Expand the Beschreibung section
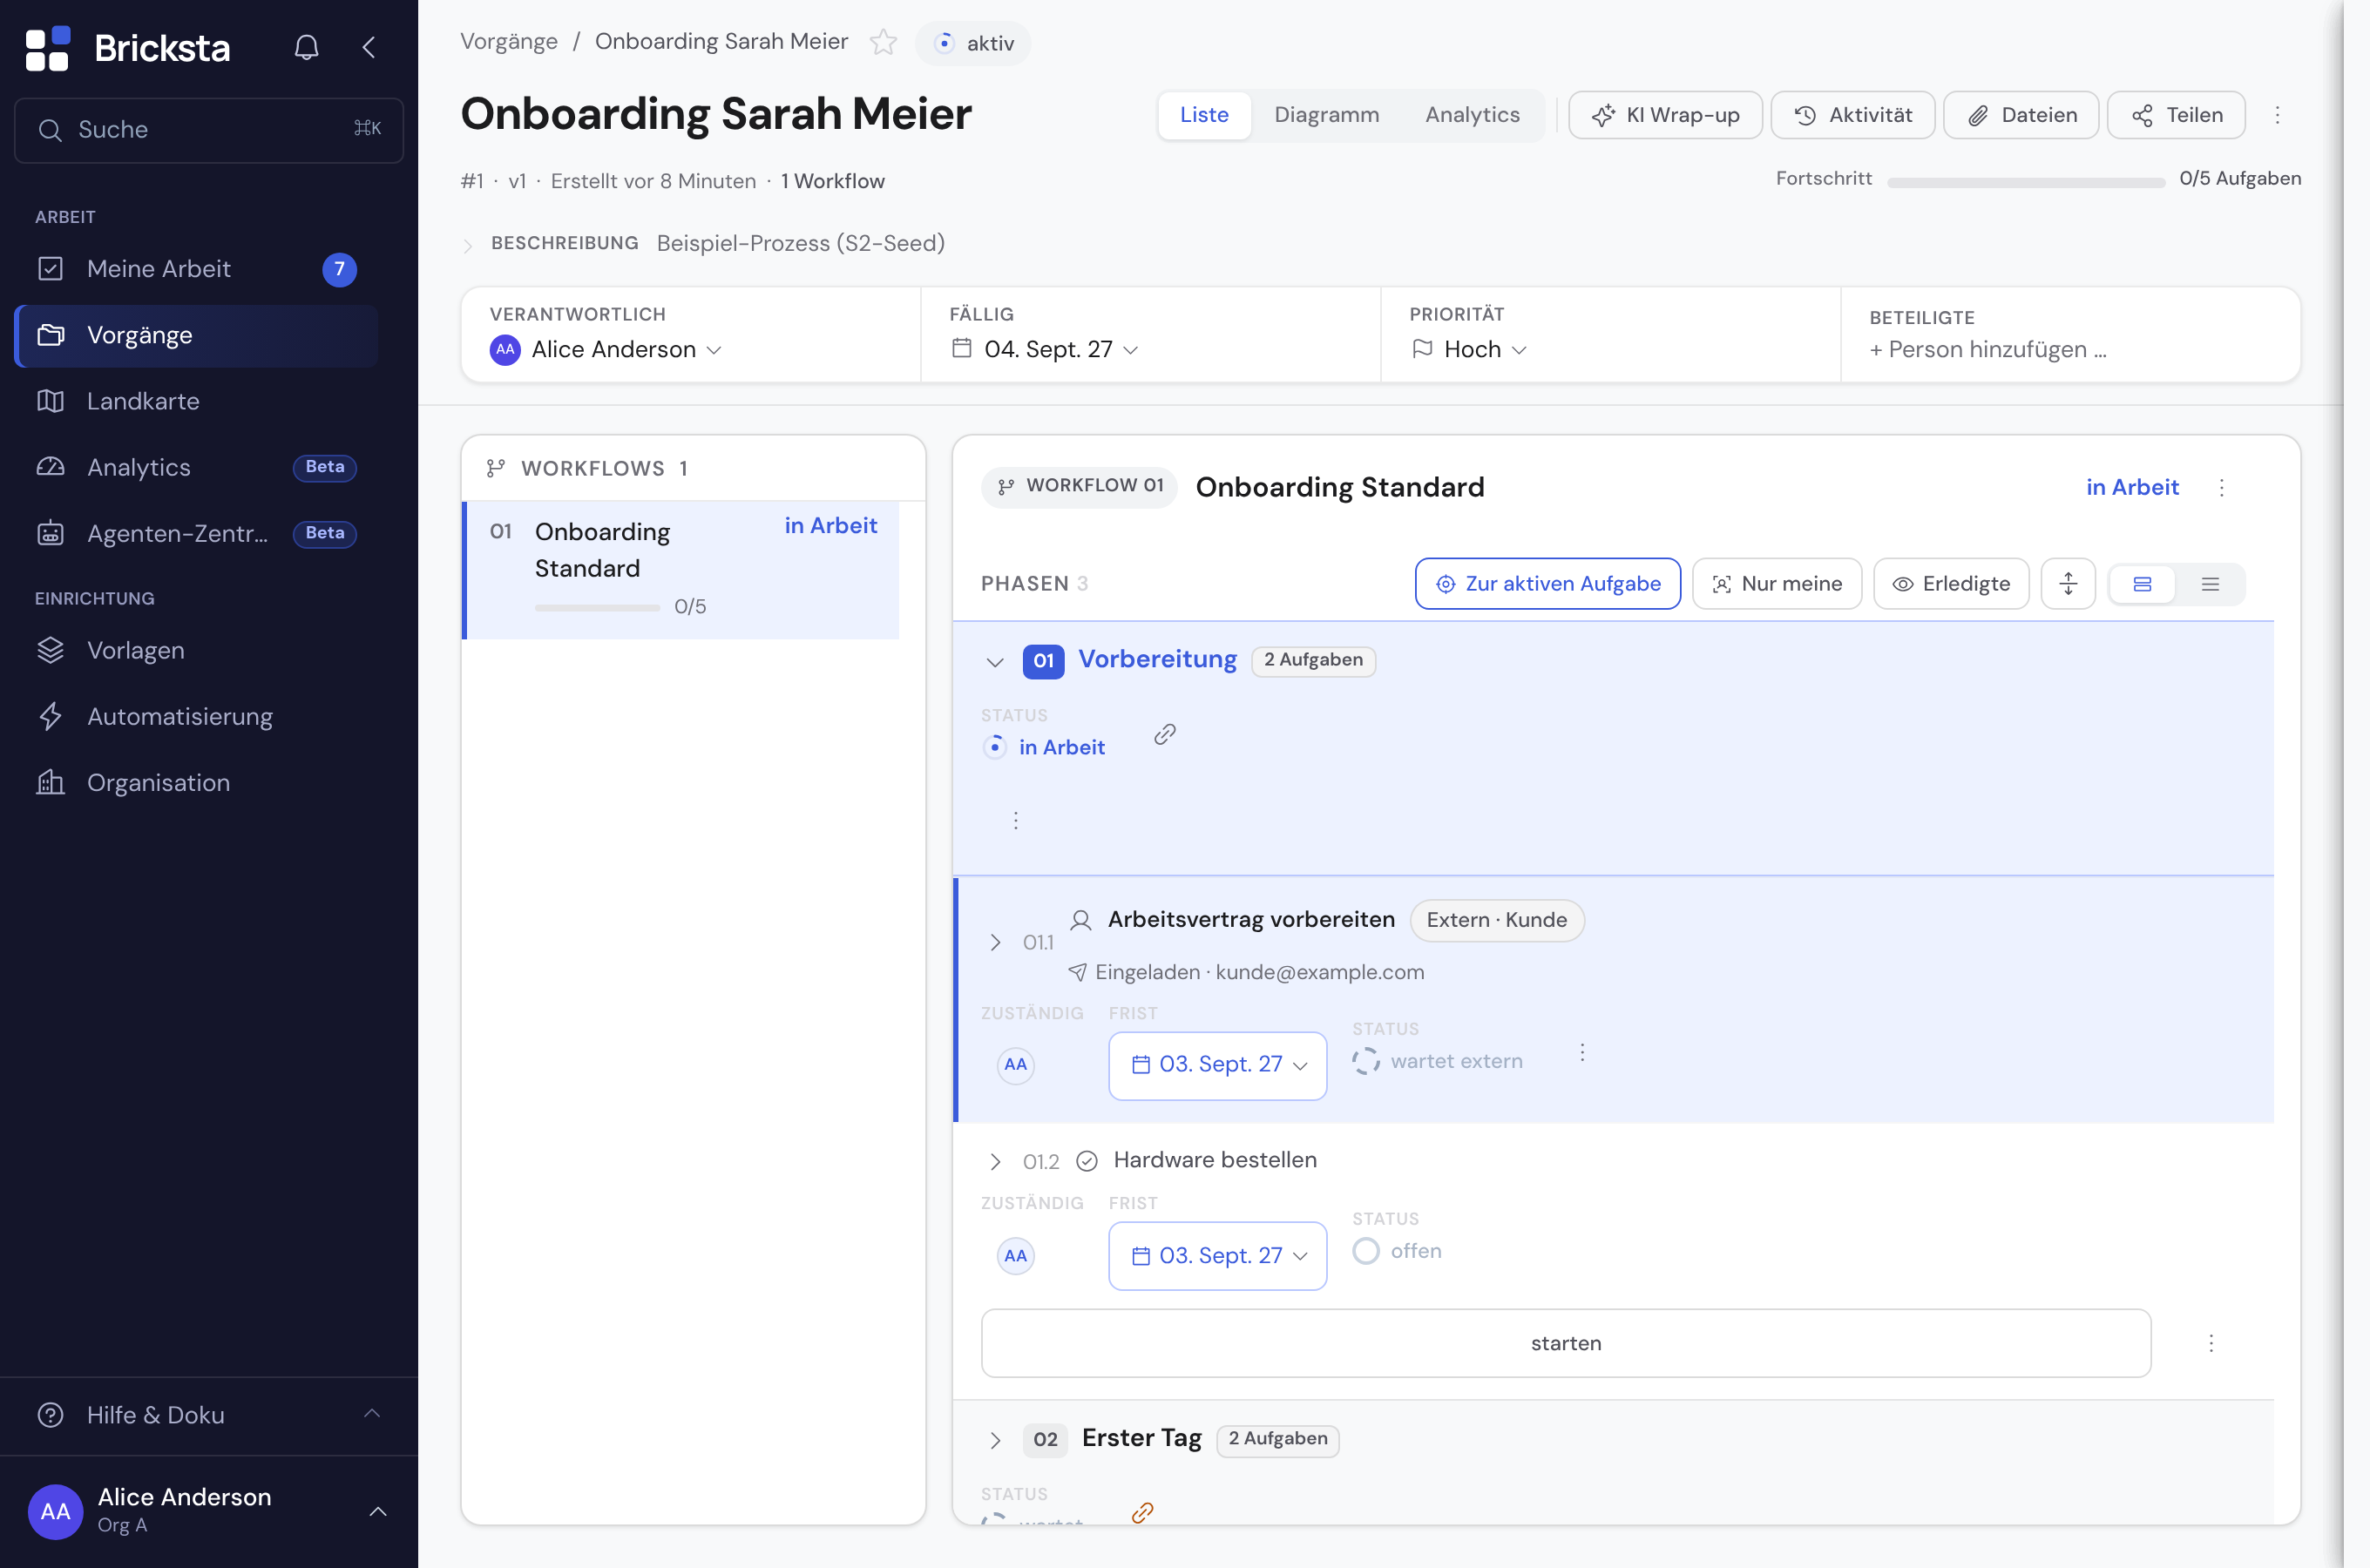The image size is (2370, 1568). tap(467, 245)
